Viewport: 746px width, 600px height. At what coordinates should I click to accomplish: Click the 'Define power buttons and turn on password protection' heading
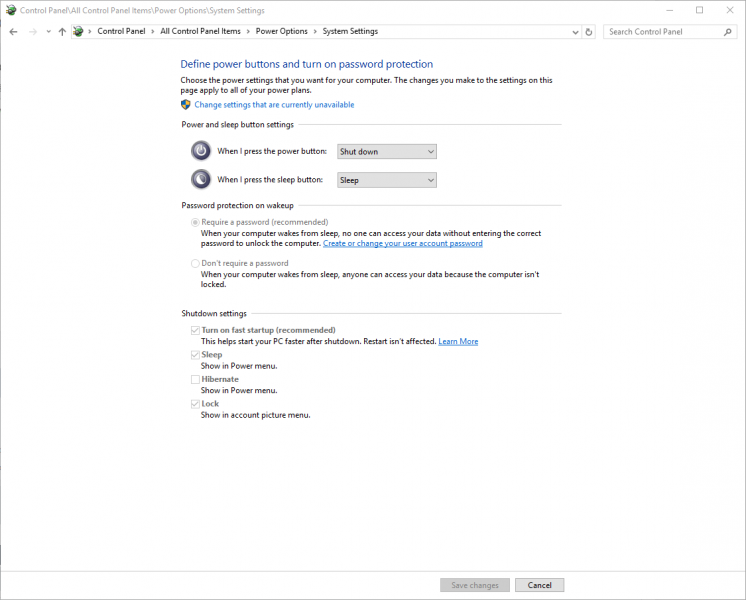pyautogui.click(x=307, y=64)
